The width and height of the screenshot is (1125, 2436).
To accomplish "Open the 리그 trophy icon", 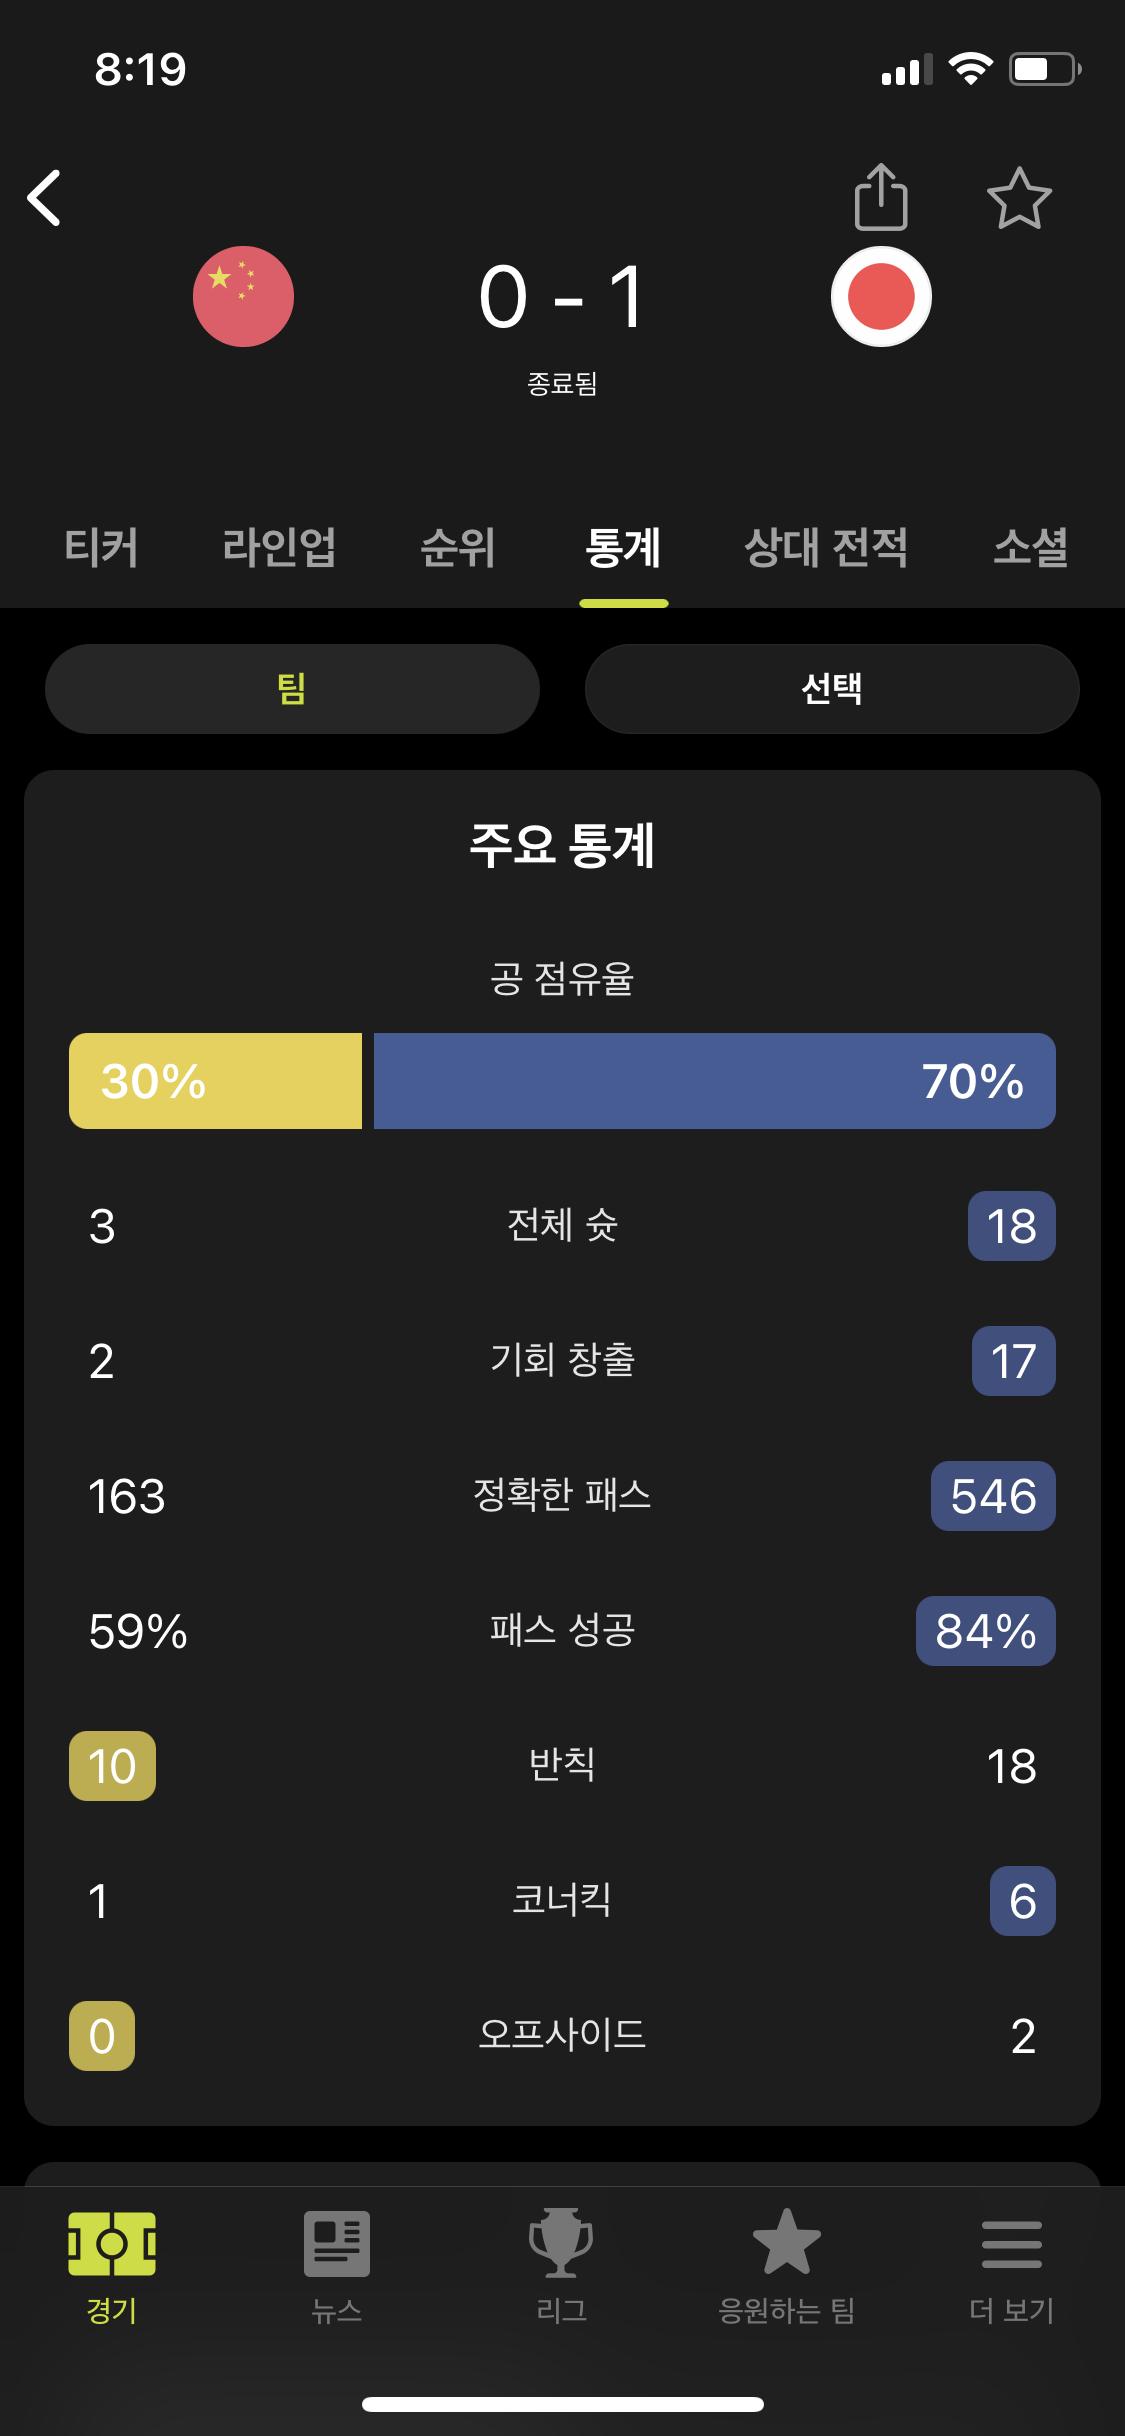I will click(x=561, y=2243).
